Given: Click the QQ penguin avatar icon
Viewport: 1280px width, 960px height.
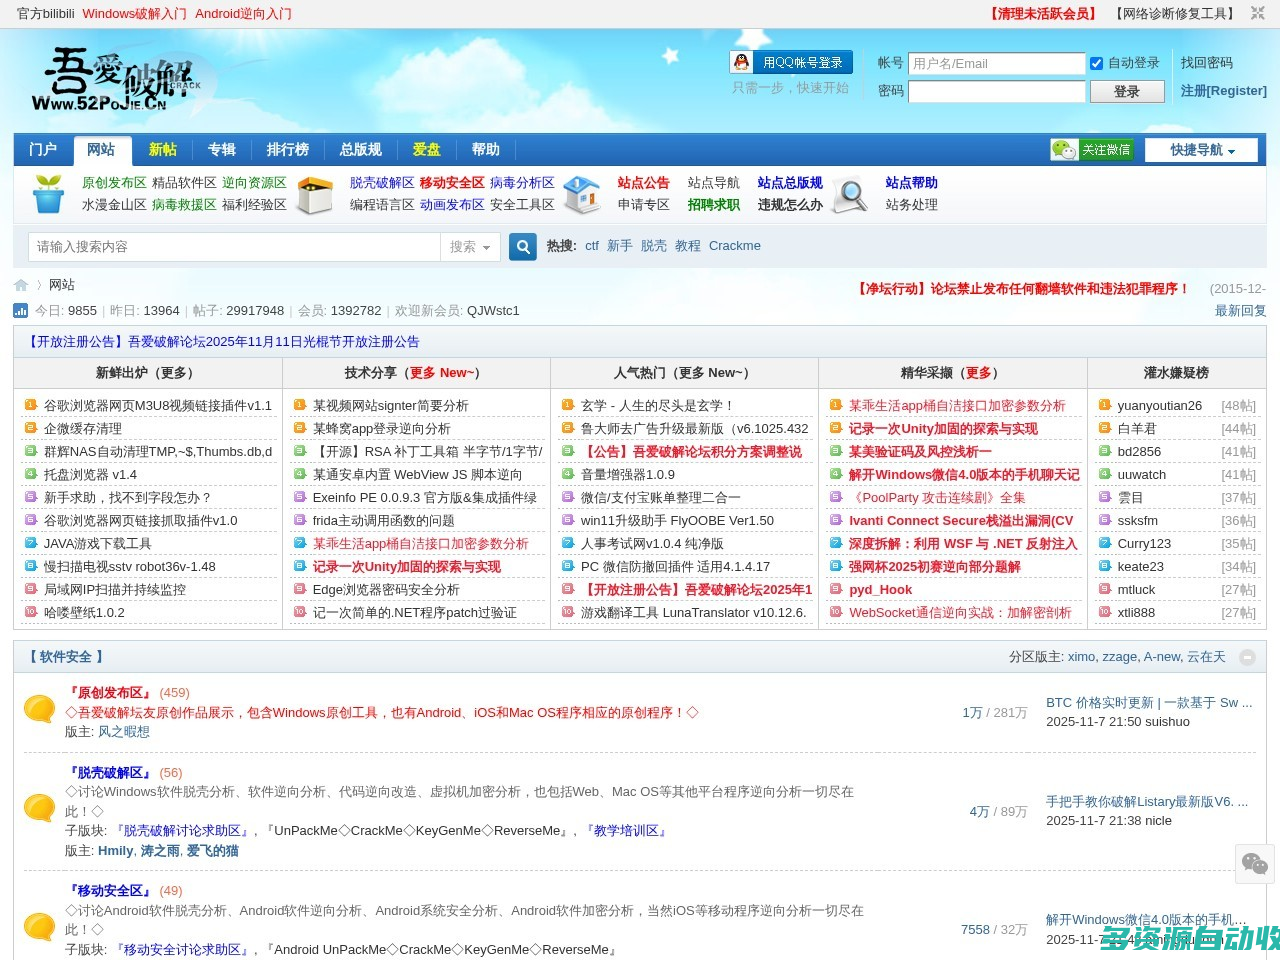Looking at the screenshot, I should point(741,62).
